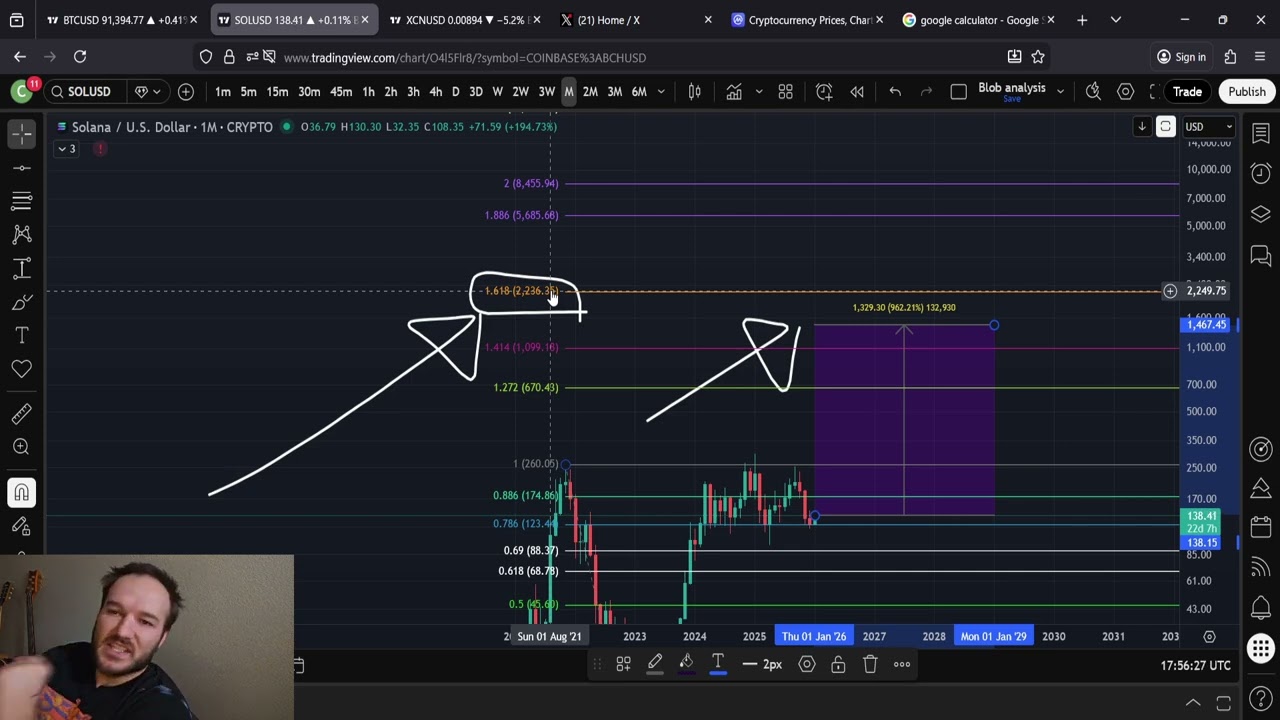The height and width of the screenshot is (720, 1280).
Task: Click the scroll-to-latest down arrow button
Action: (1142, 126)
